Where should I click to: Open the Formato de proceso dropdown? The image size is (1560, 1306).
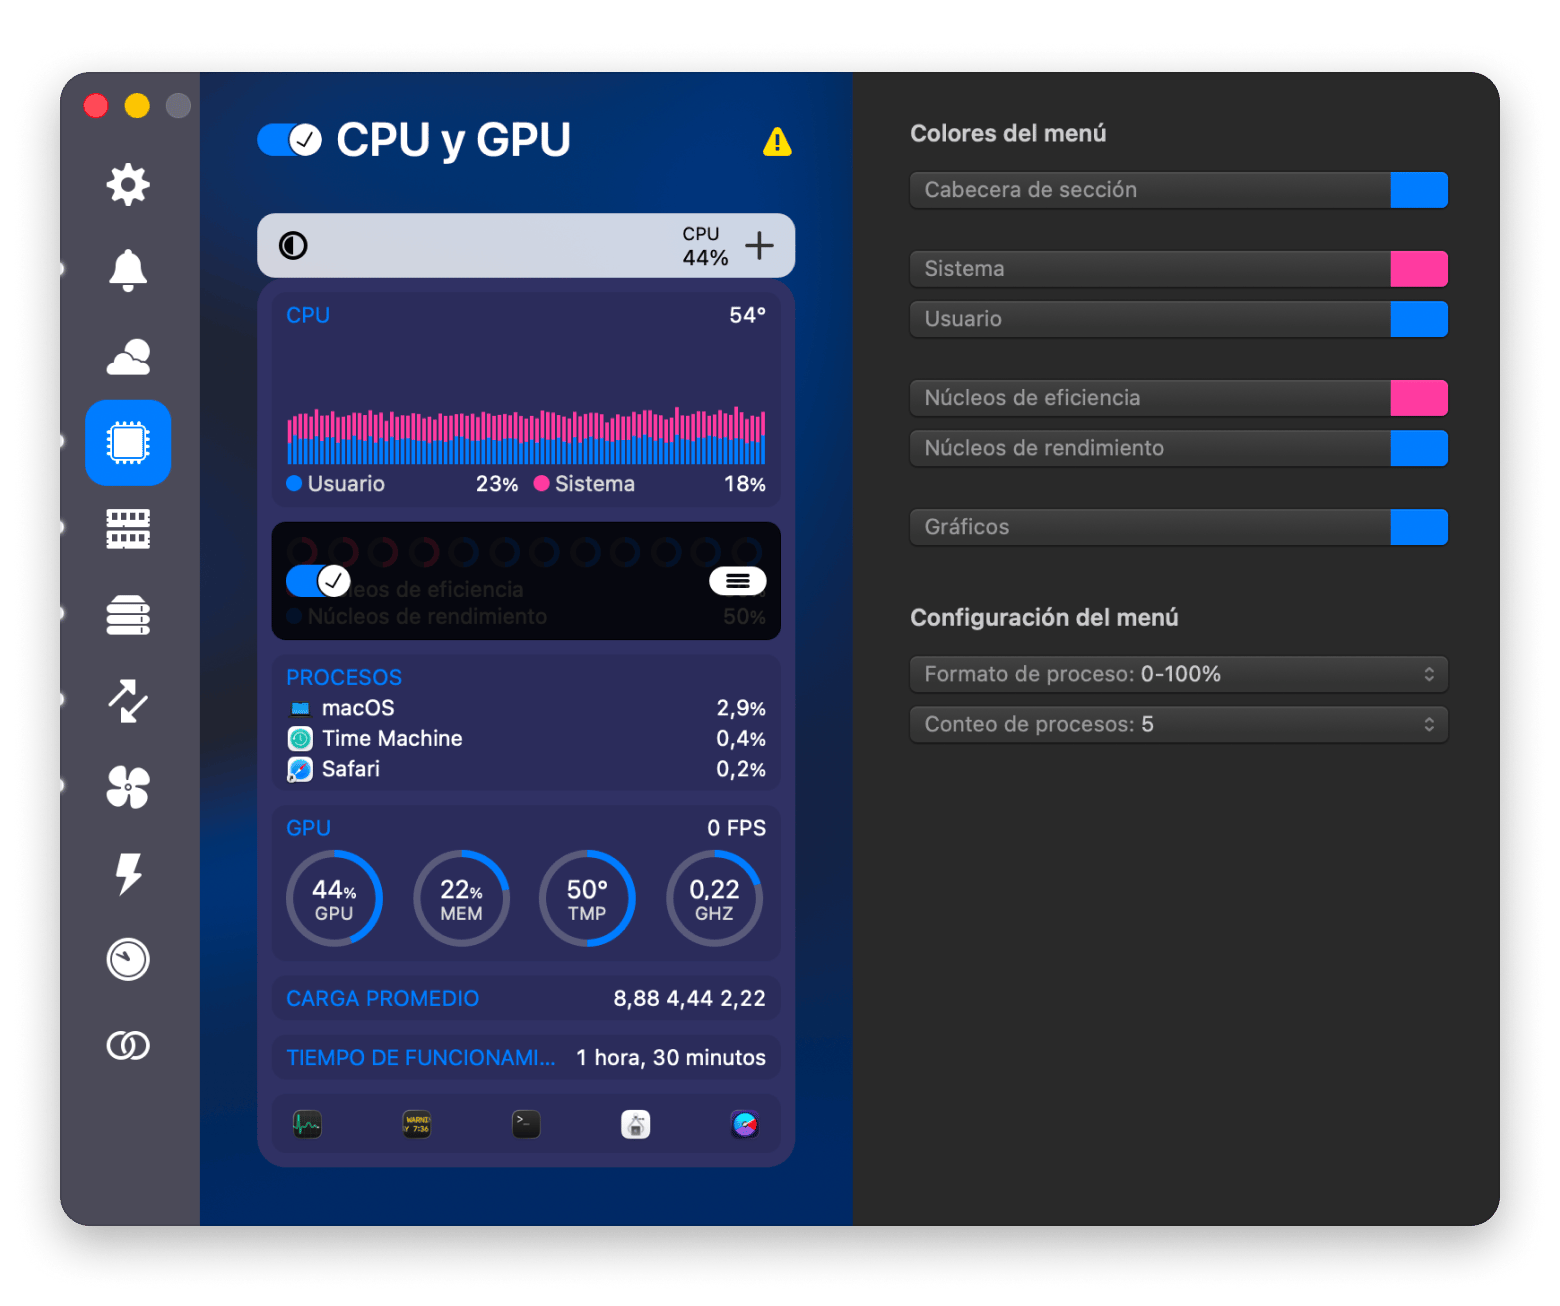pyautogui.click(x=1179, y=674)
